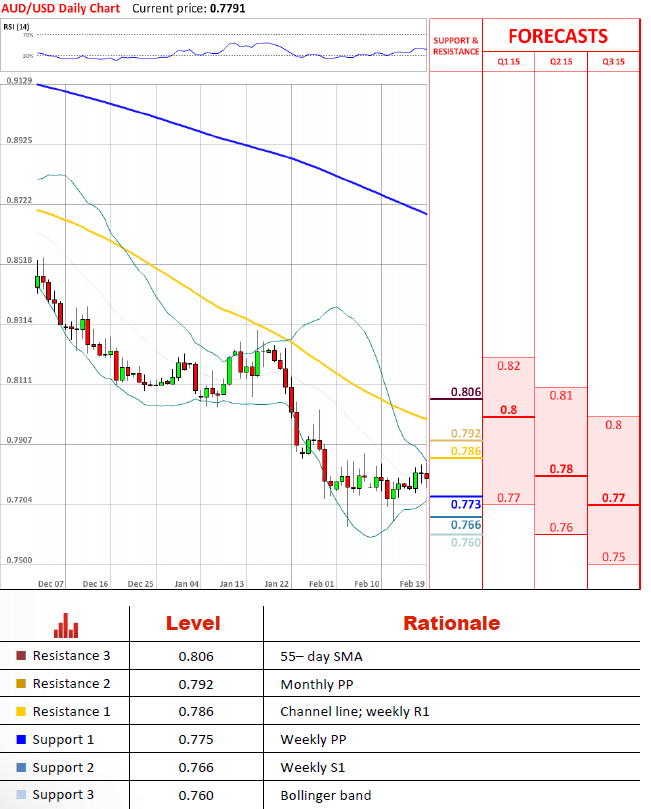
Task: Click the 'Weekly PP' rationale cell
Action: point(313,740)
